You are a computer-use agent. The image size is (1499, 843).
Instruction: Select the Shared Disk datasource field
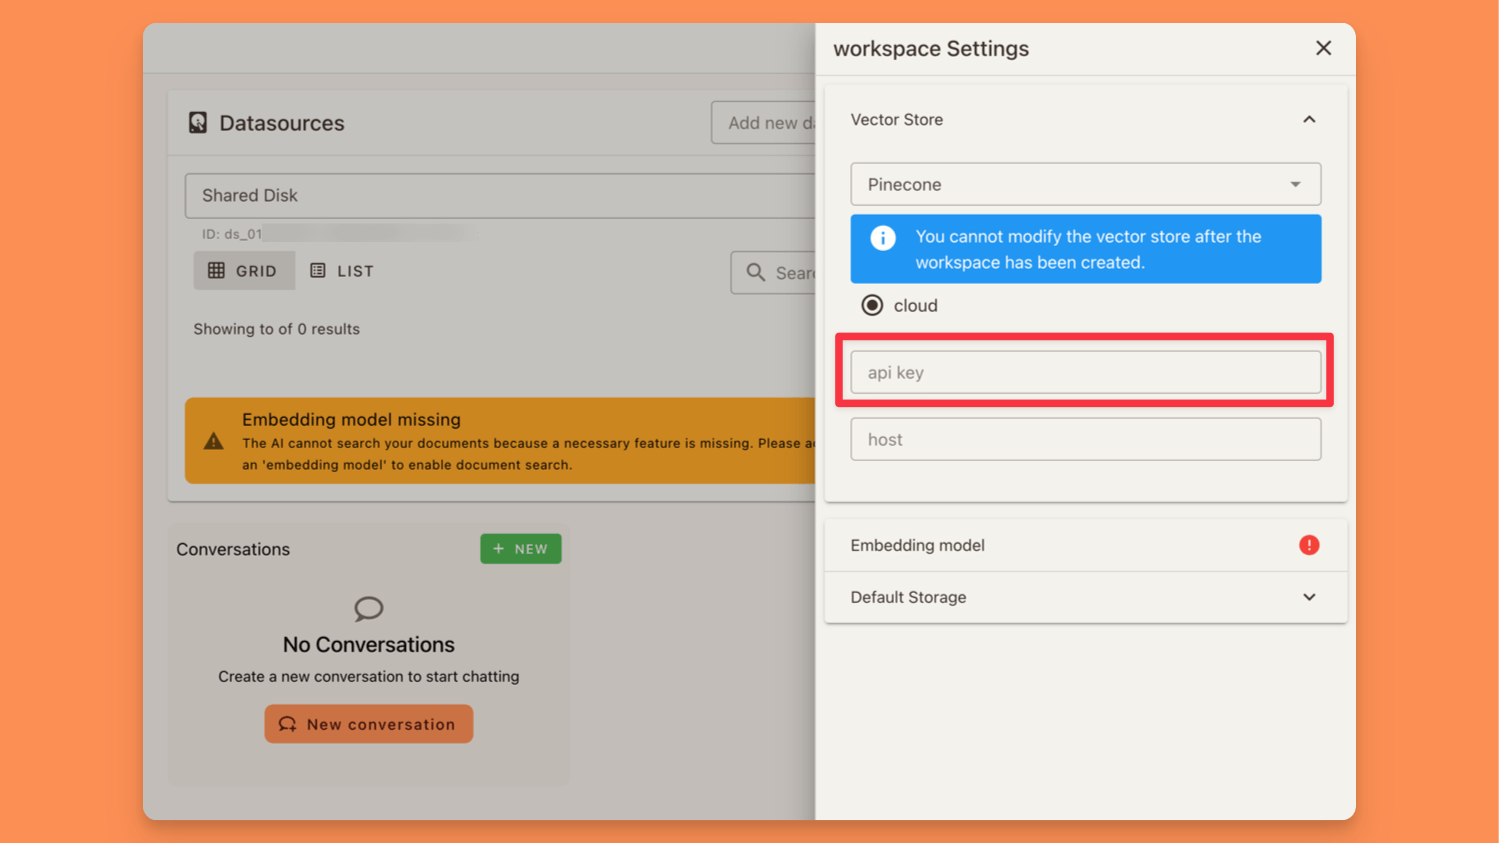coord(500,196)
